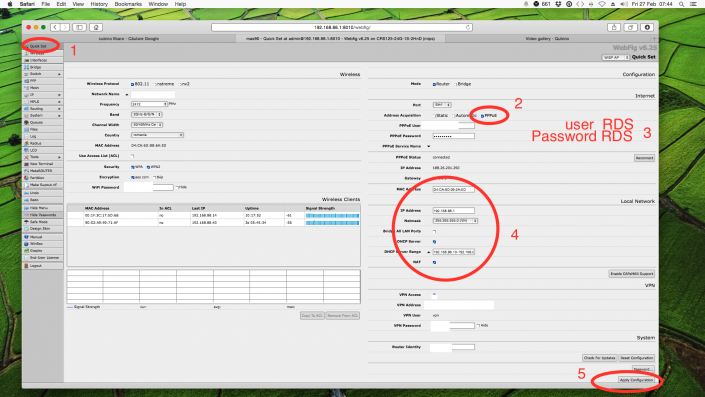
Task: Toggle Safe Mode in the sidebar
Action: pyautogui.click(x=43, y=222)
